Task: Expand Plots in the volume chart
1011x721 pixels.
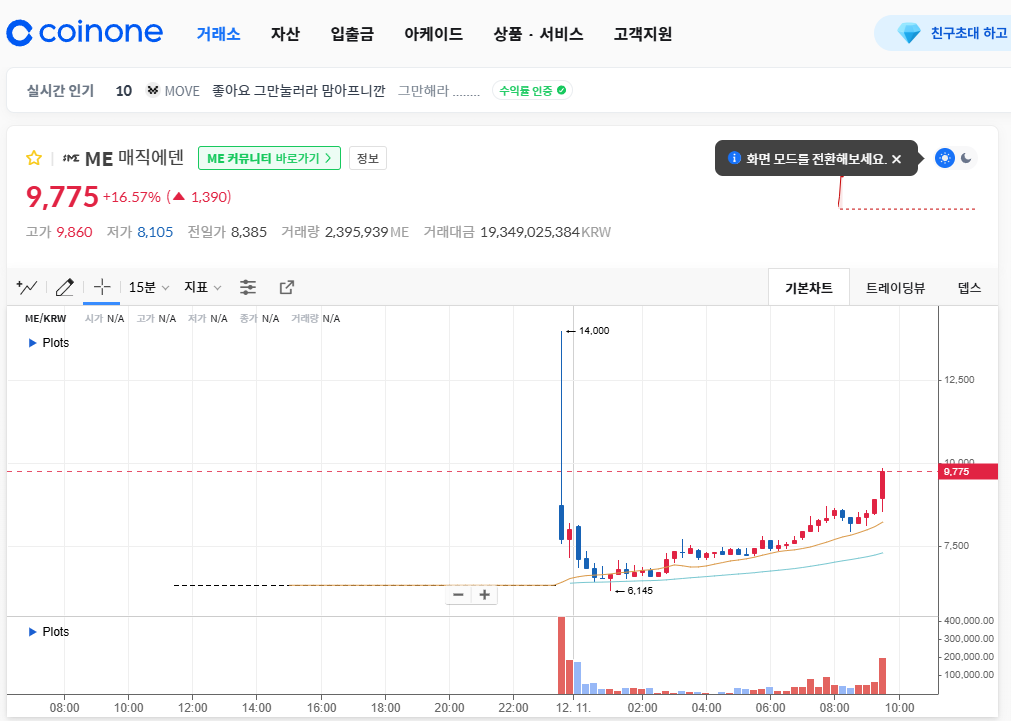Action: tap(48, 631)
